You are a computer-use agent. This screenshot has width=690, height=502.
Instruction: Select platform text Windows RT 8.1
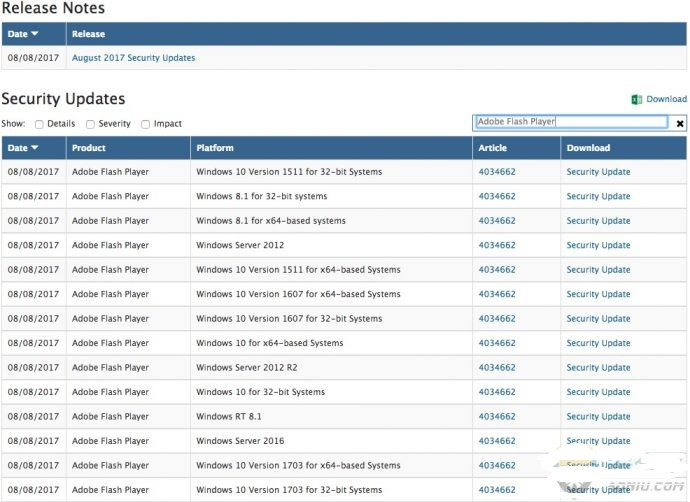point(229,416)
